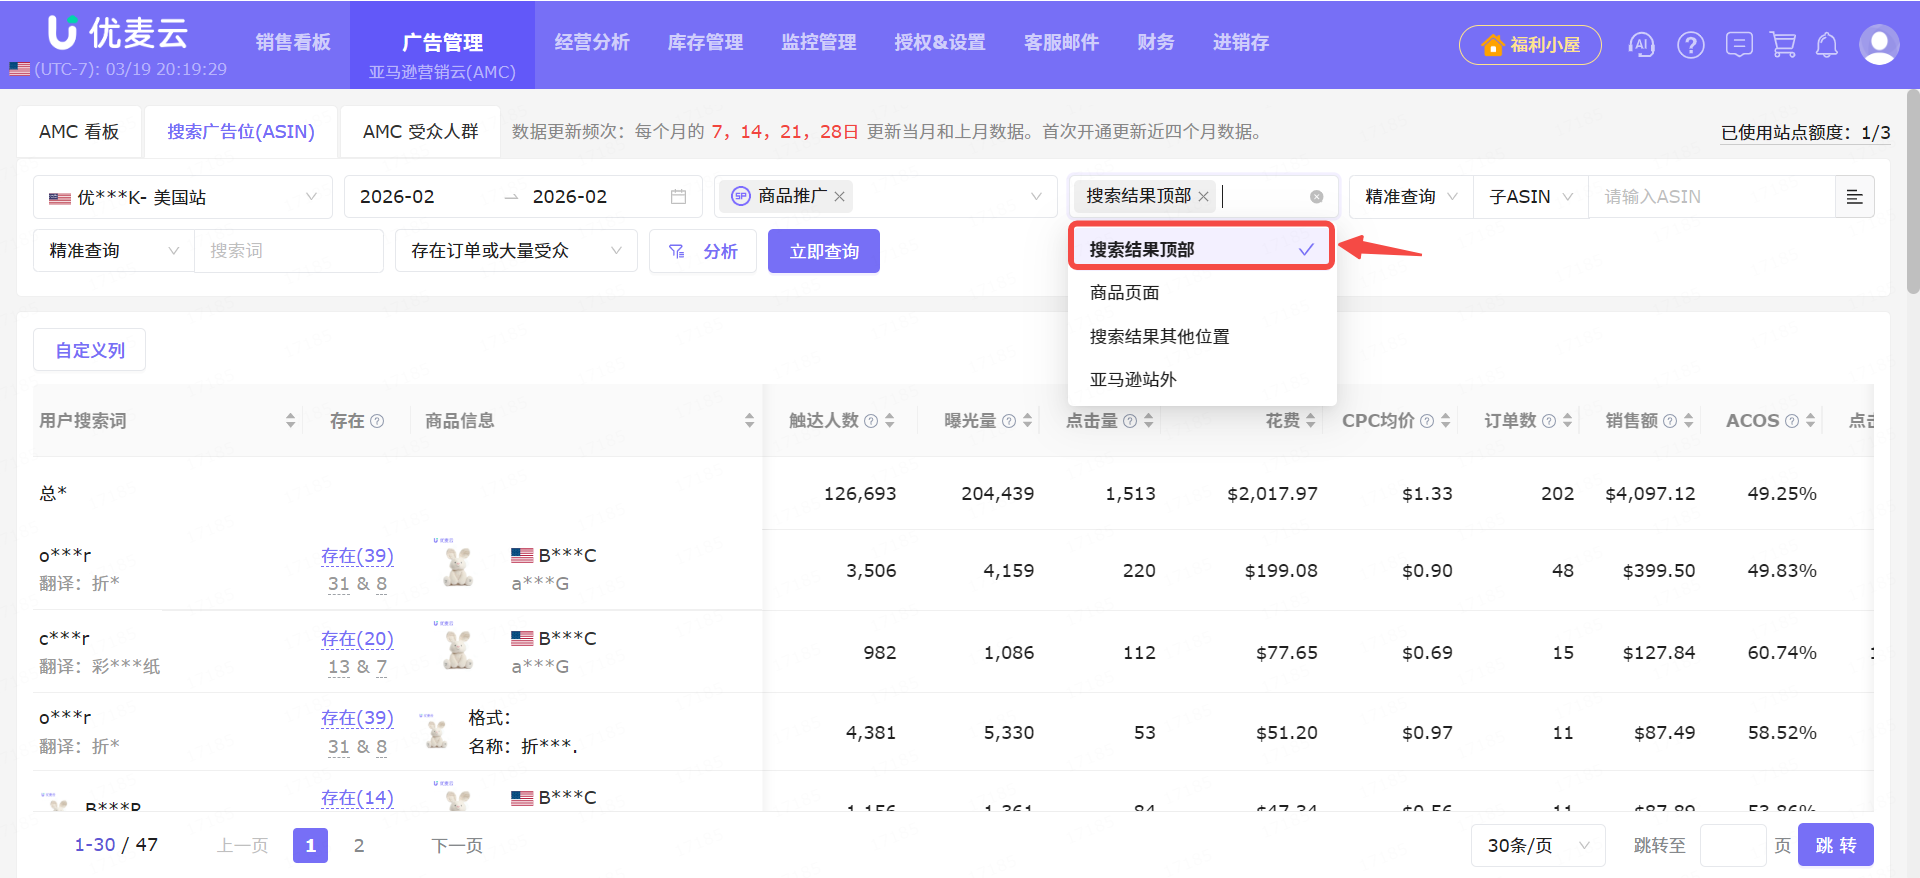Click the 搜索词 input field

tap(289, 251)
